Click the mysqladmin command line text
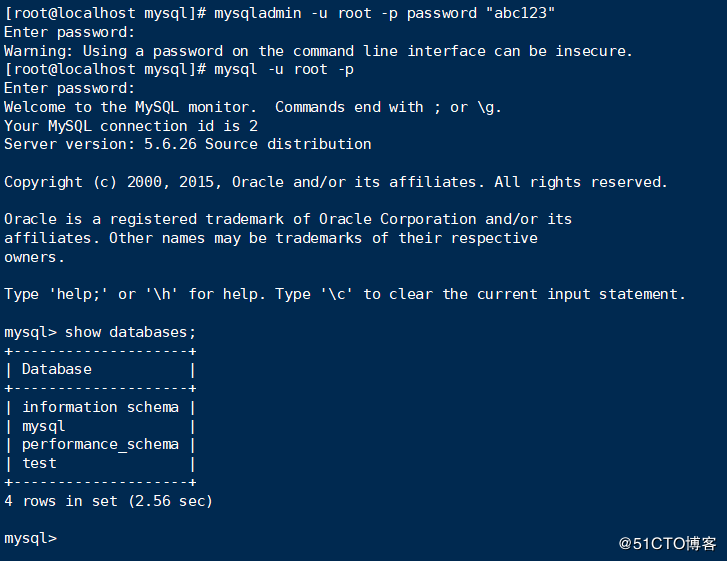The height and width of the screenshot is (561, 727). tap(384, 13)
